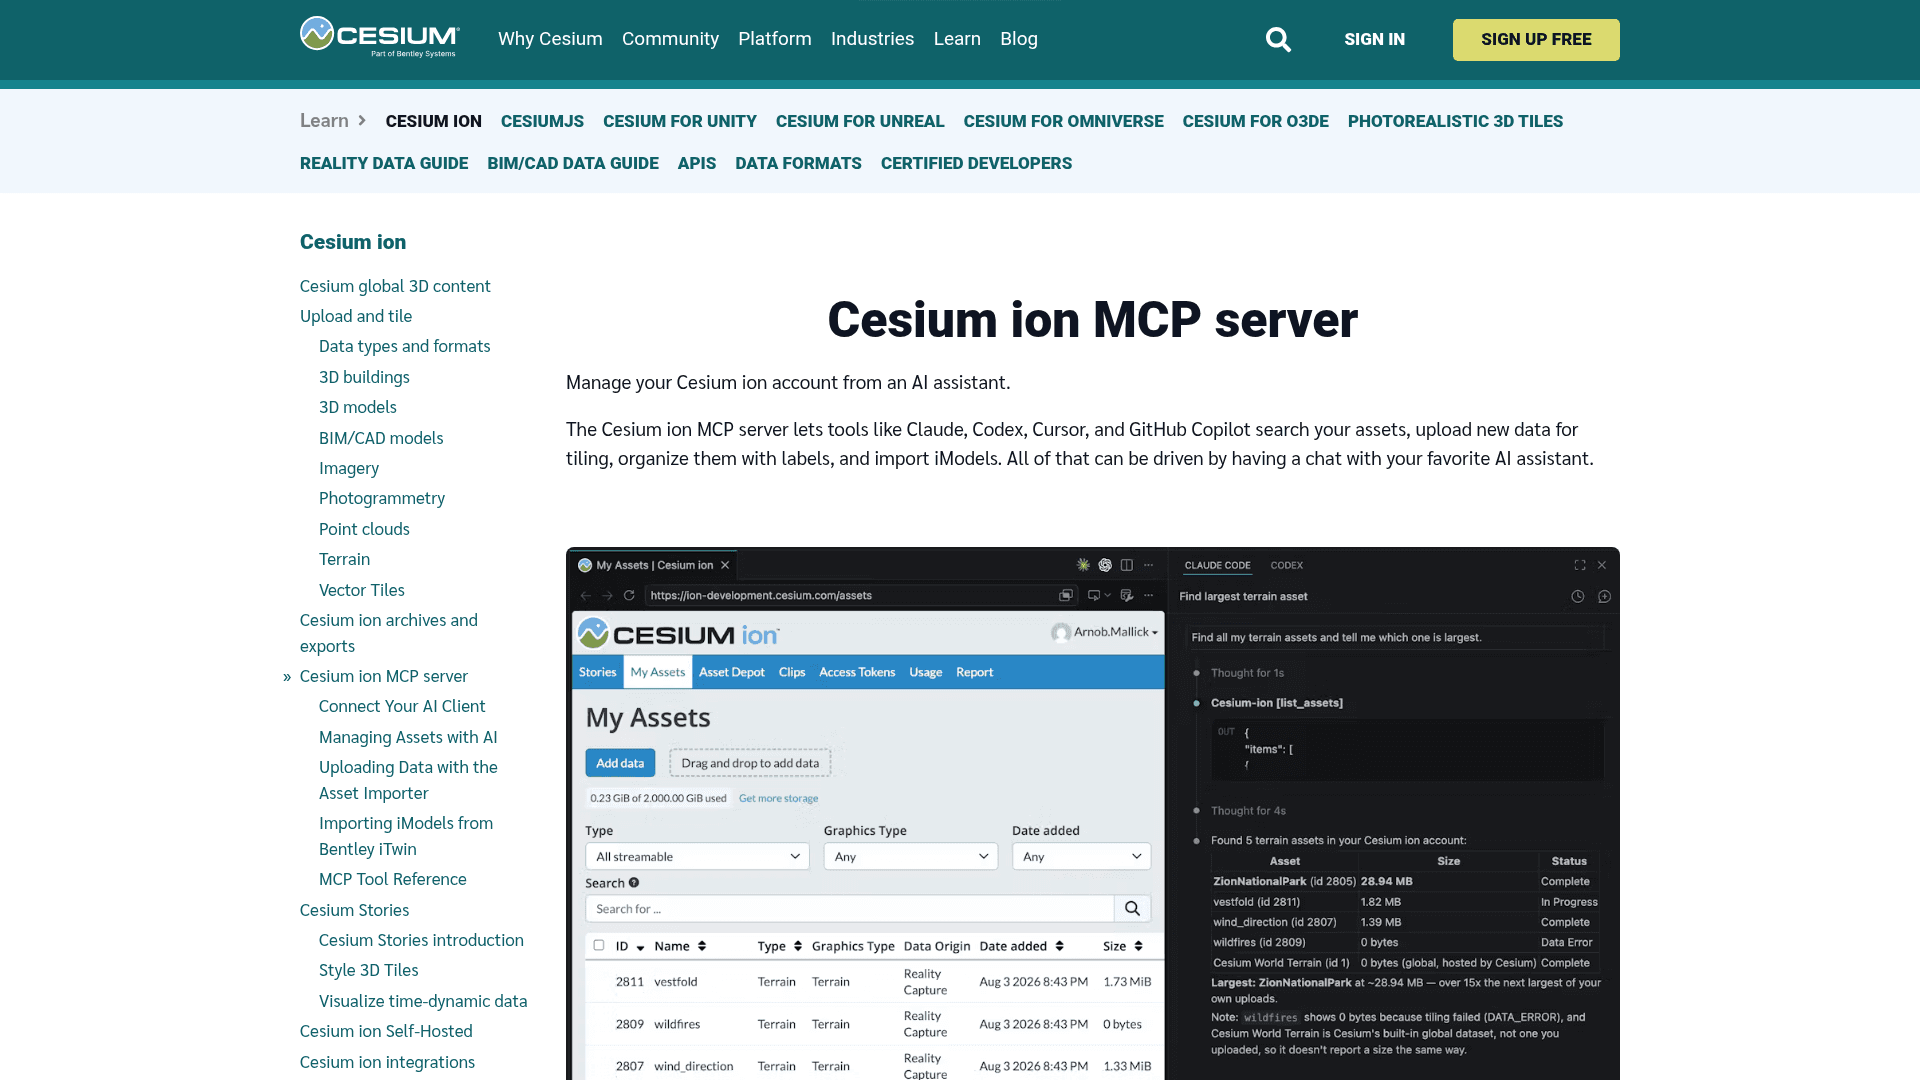Open the Data types and formats link
This screenshot has height=1080, width=1920.
(x=405, y=346)
